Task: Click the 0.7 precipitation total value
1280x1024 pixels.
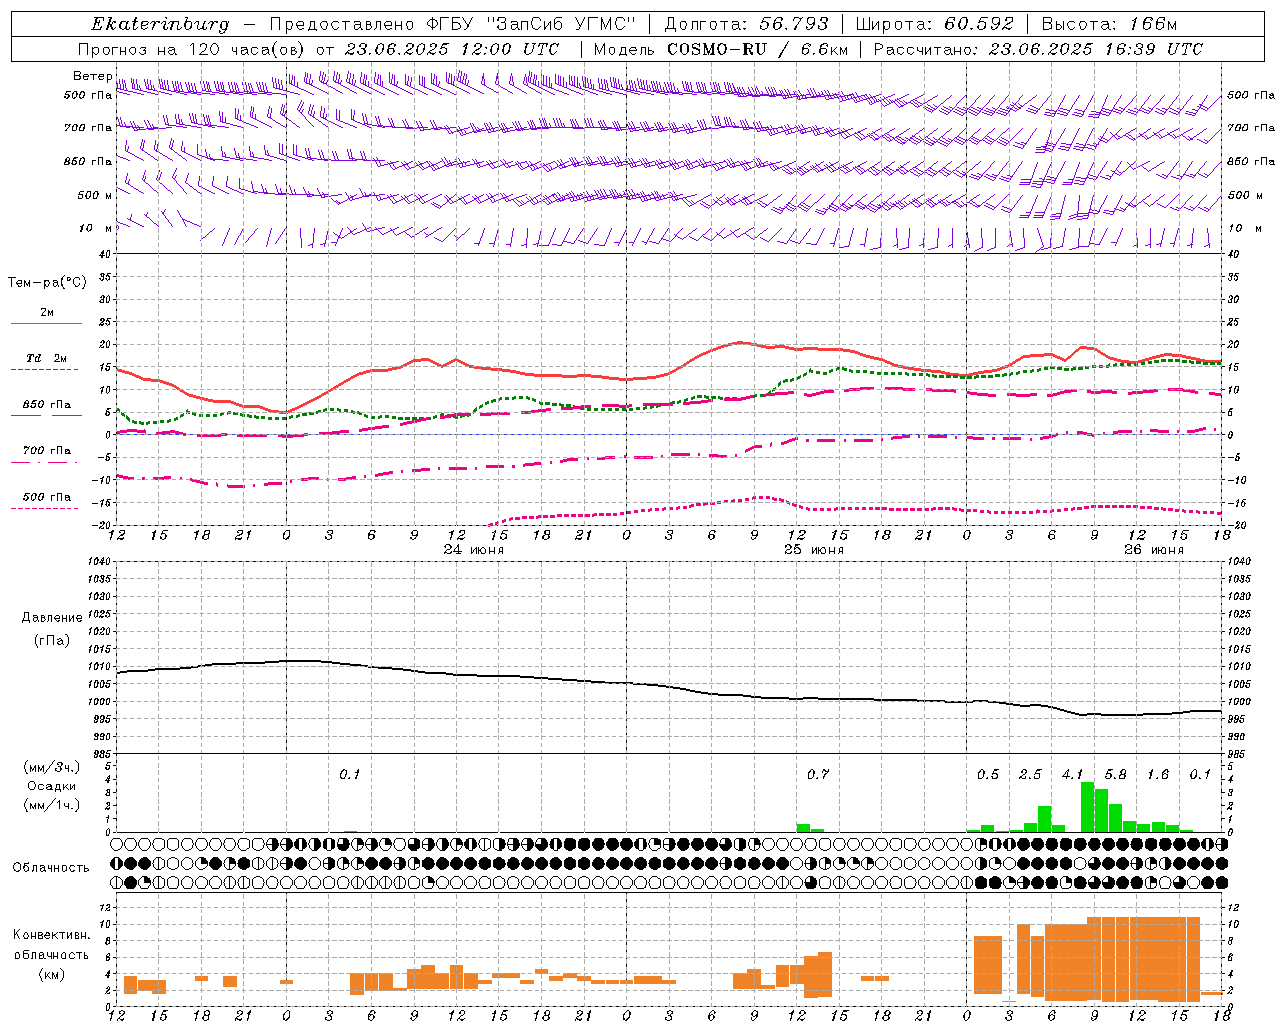Action: click(818, 775)
